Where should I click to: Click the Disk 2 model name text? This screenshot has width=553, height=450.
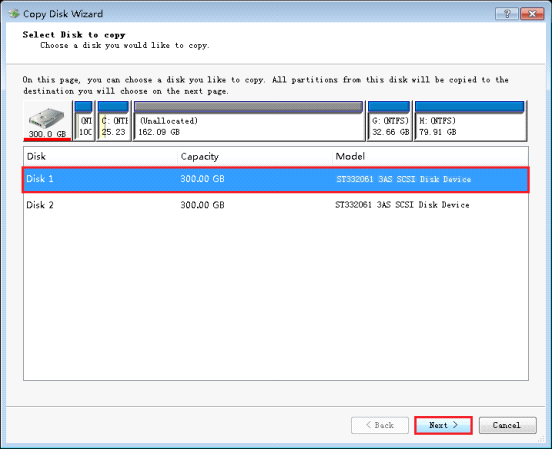(x=402, y=205)
